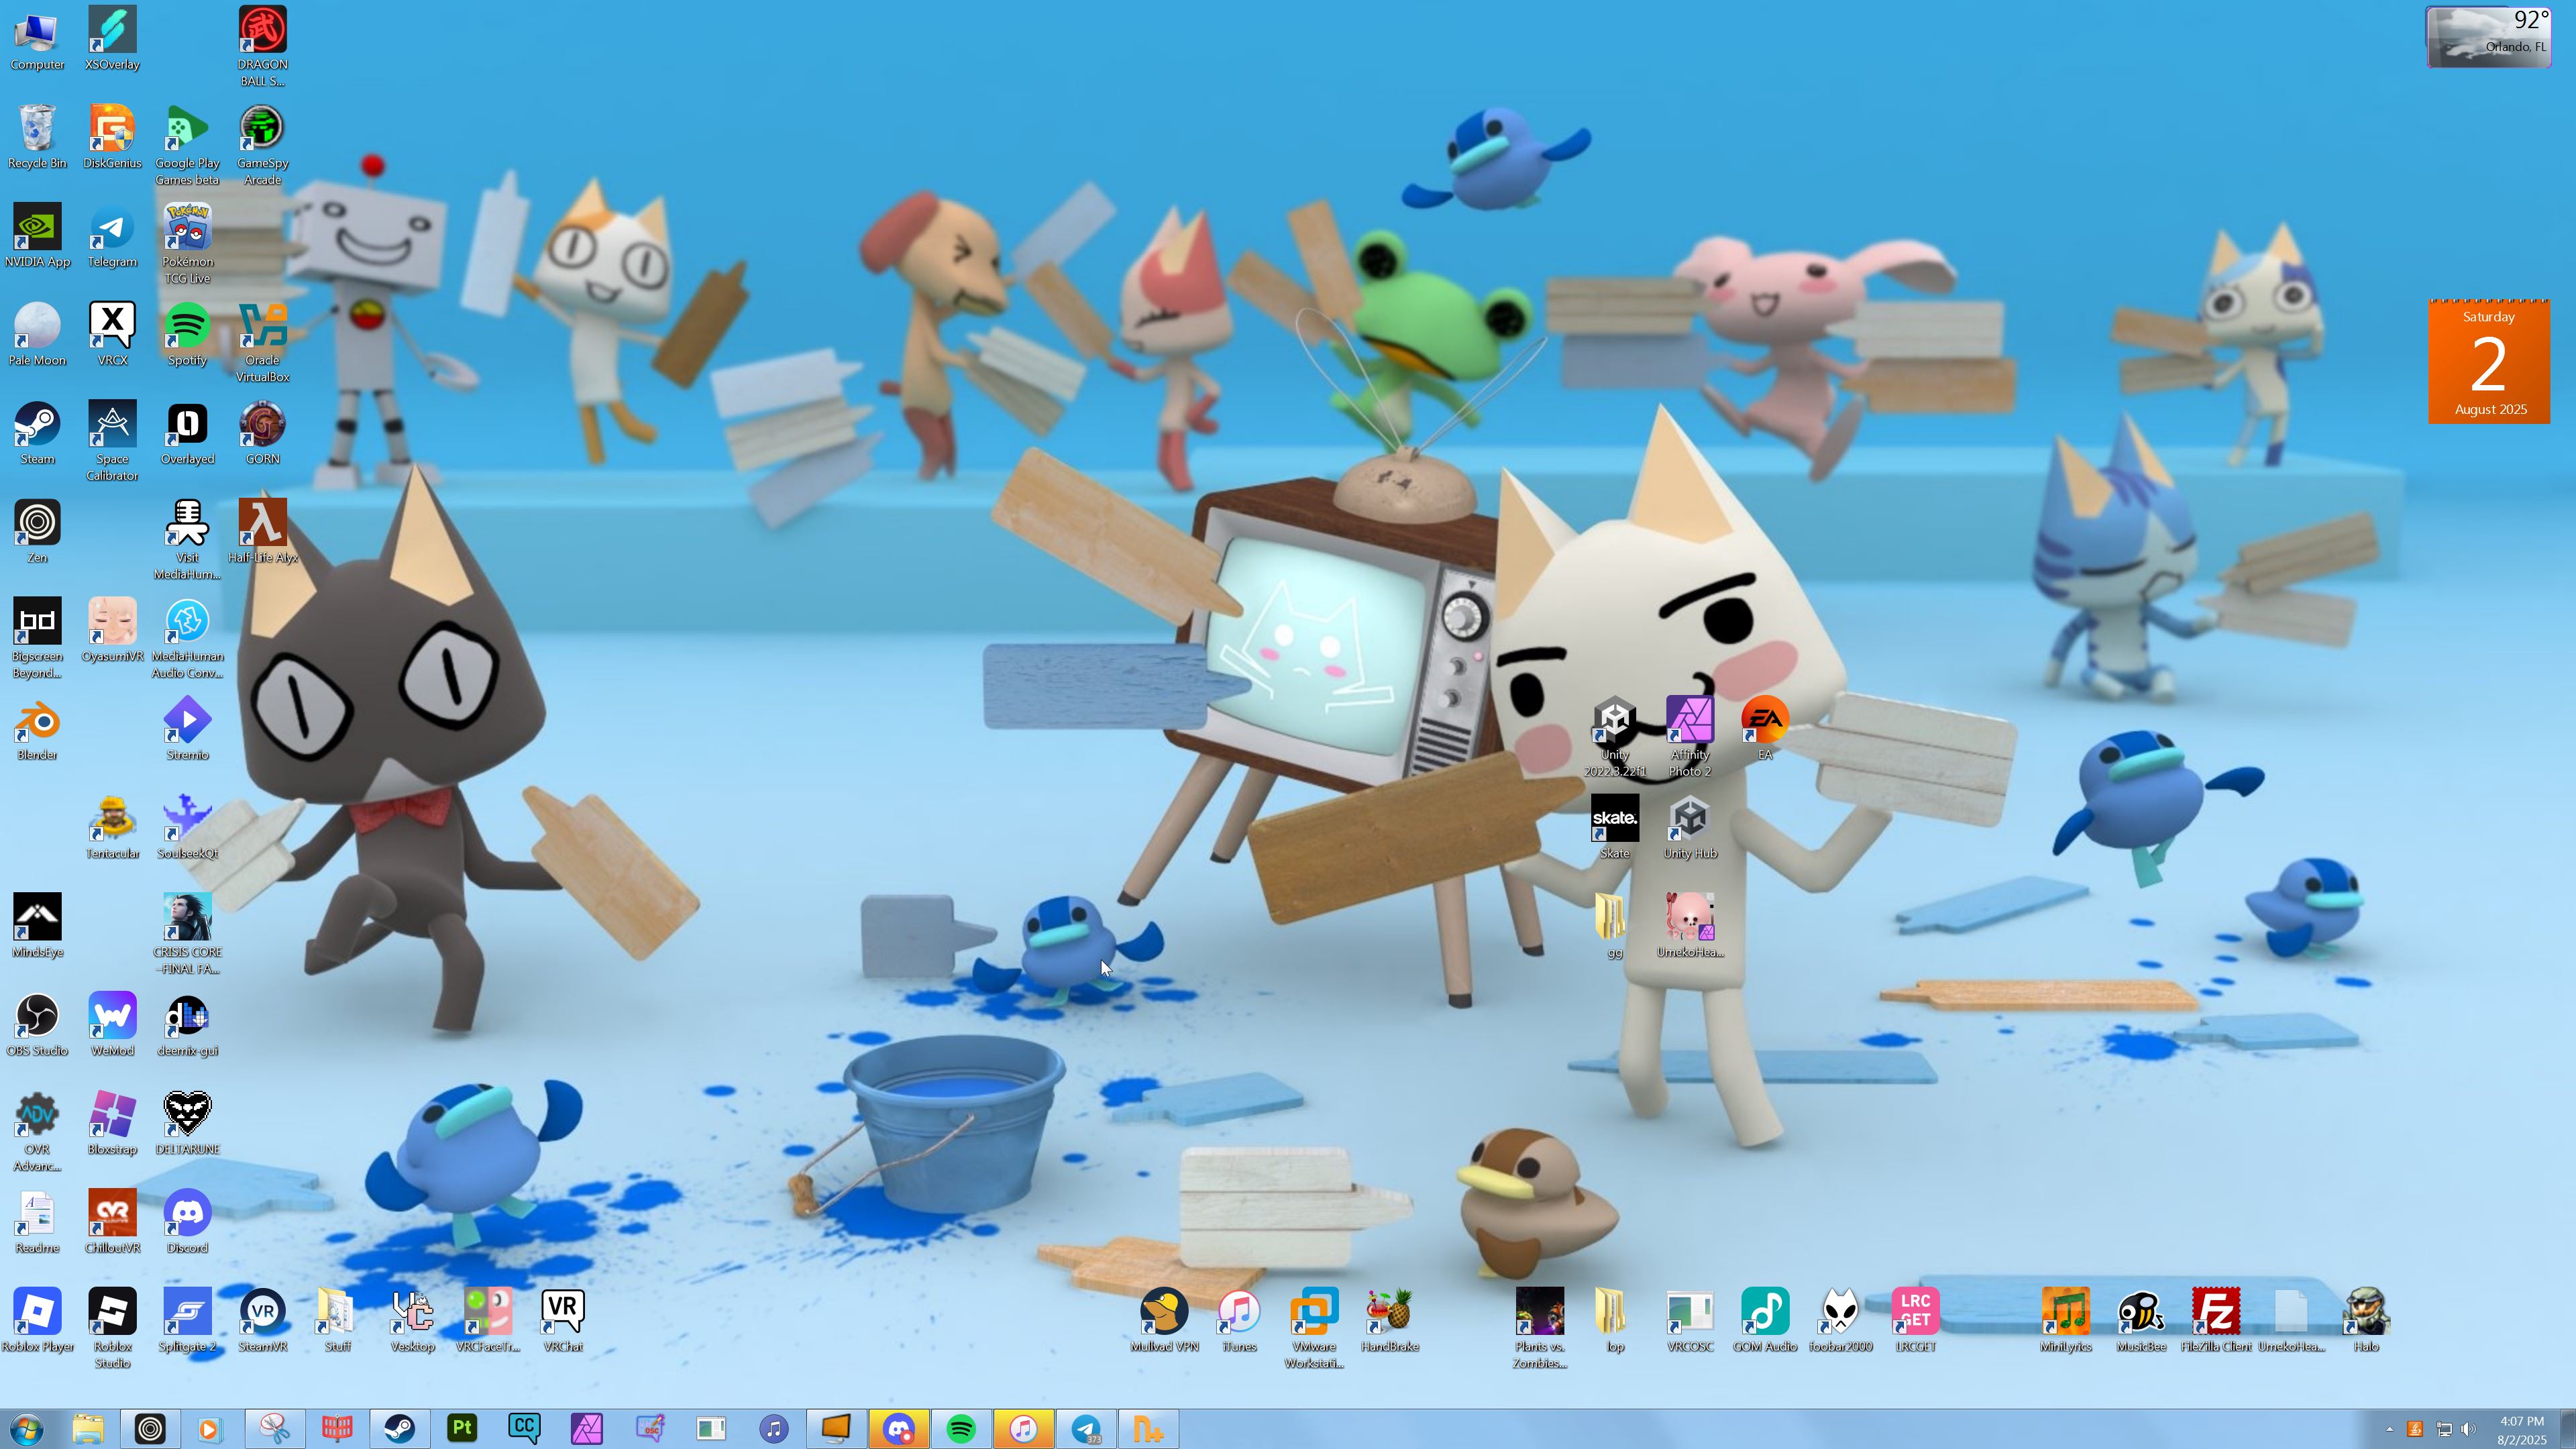This screenshot has height=1449, width=2576.
Task: Open OBS Studio shortcut
Action: pos(37,1024)
